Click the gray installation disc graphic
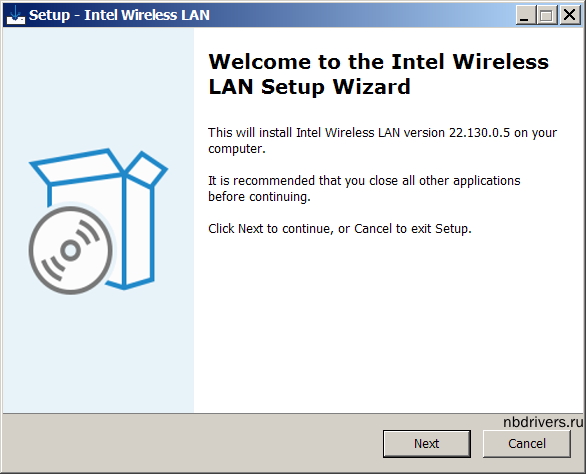 click(70, 250)
